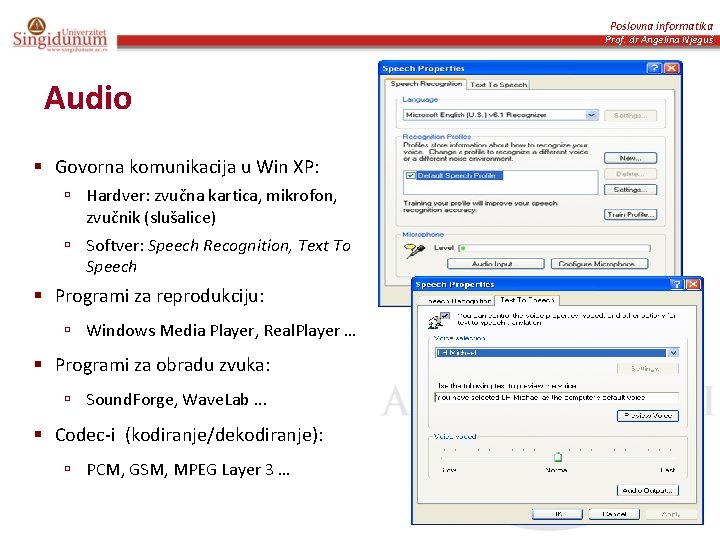This screenshot has width=720, height=540.
Task: Click 'Prof. dr Angelina Njeguš' header text
Action: pos(659,40)
